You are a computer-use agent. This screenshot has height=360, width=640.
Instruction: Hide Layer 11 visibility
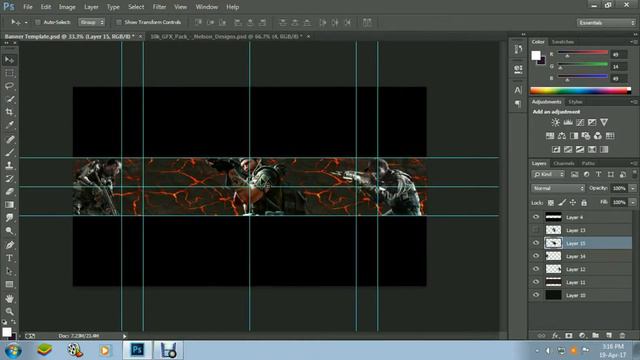tap(536, 282)
